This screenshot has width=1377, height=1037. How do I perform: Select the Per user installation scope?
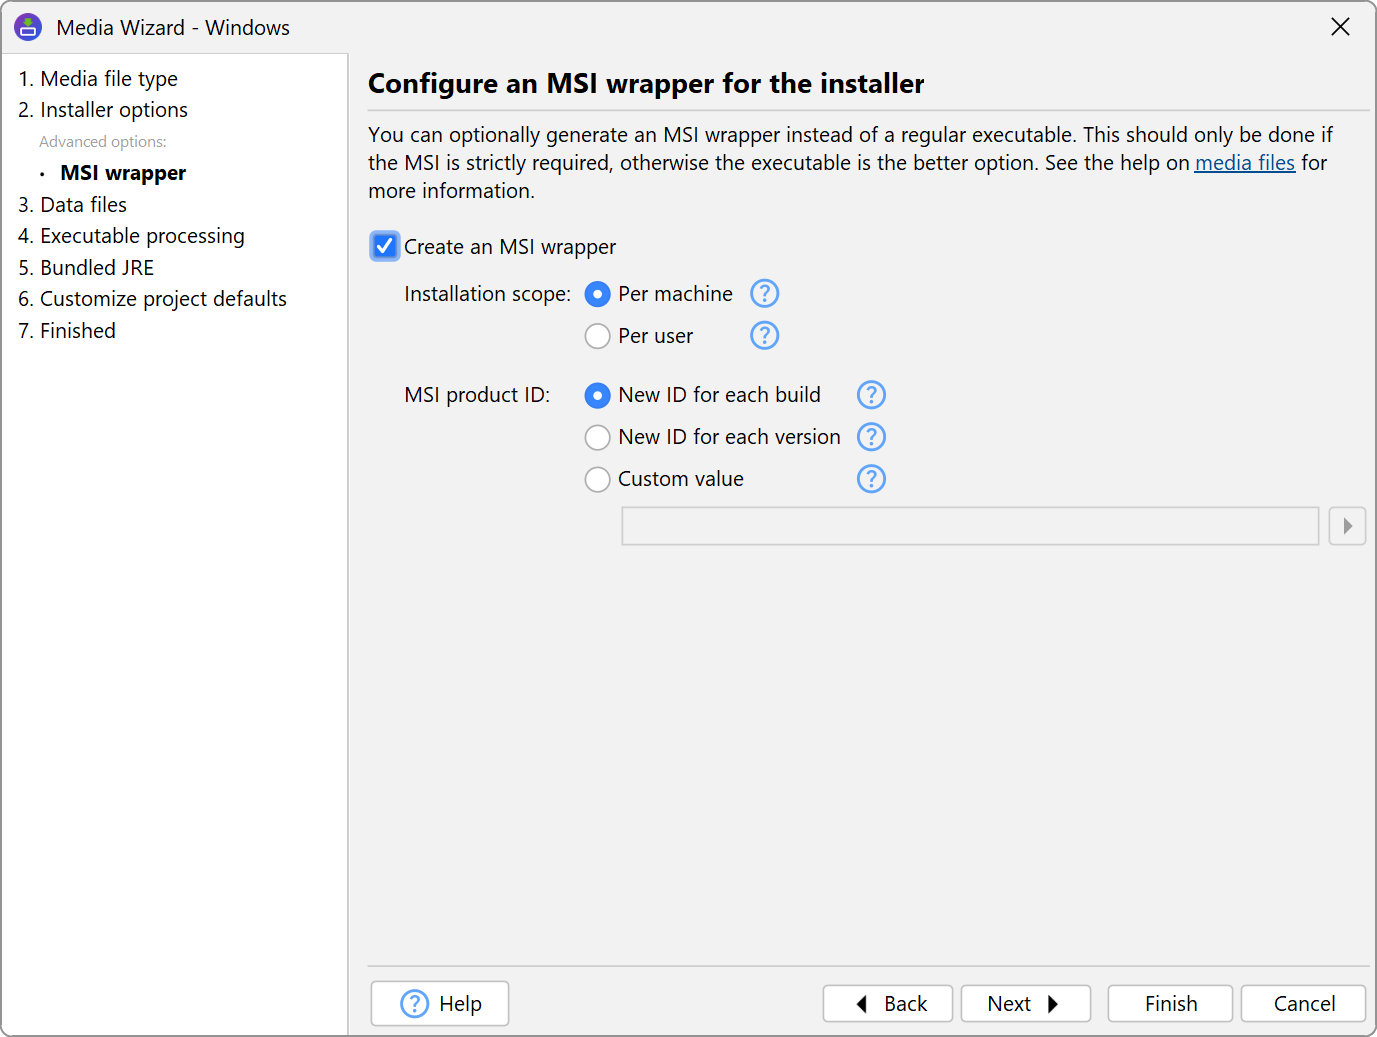click(598, 336)
